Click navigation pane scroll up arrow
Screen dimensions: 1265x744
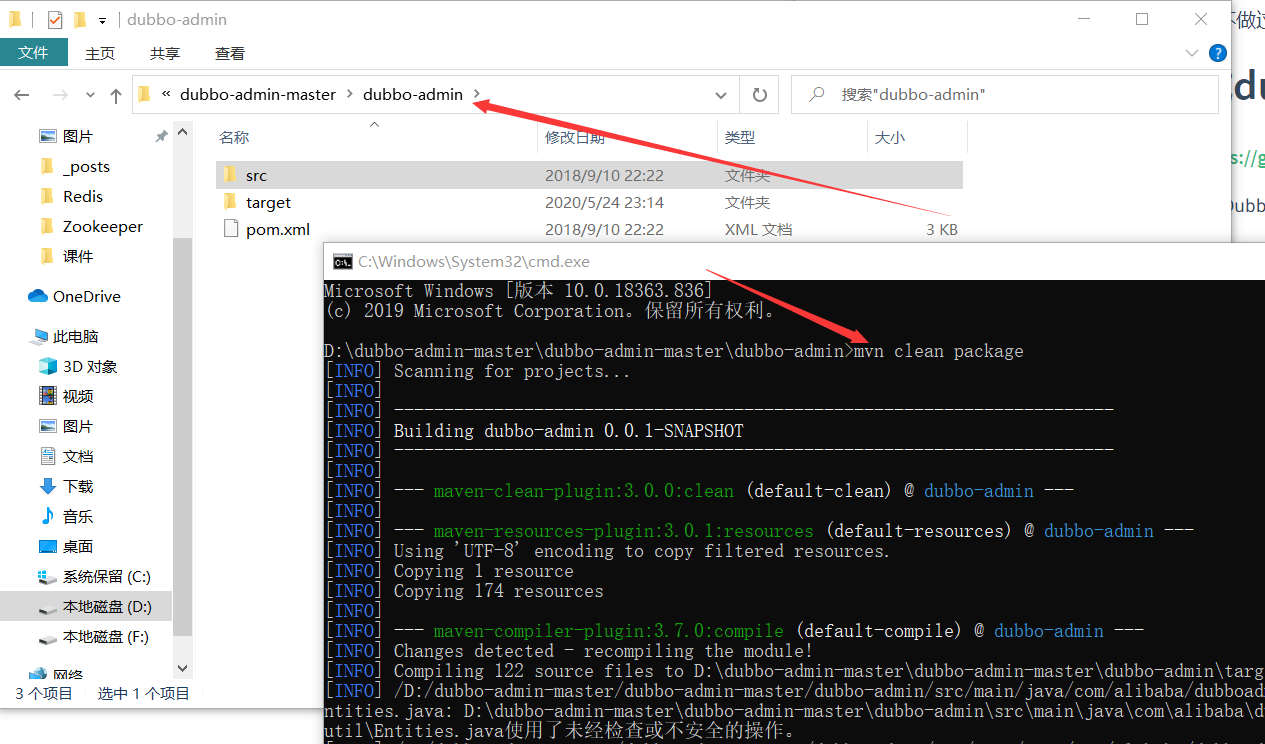coord(182,131)
